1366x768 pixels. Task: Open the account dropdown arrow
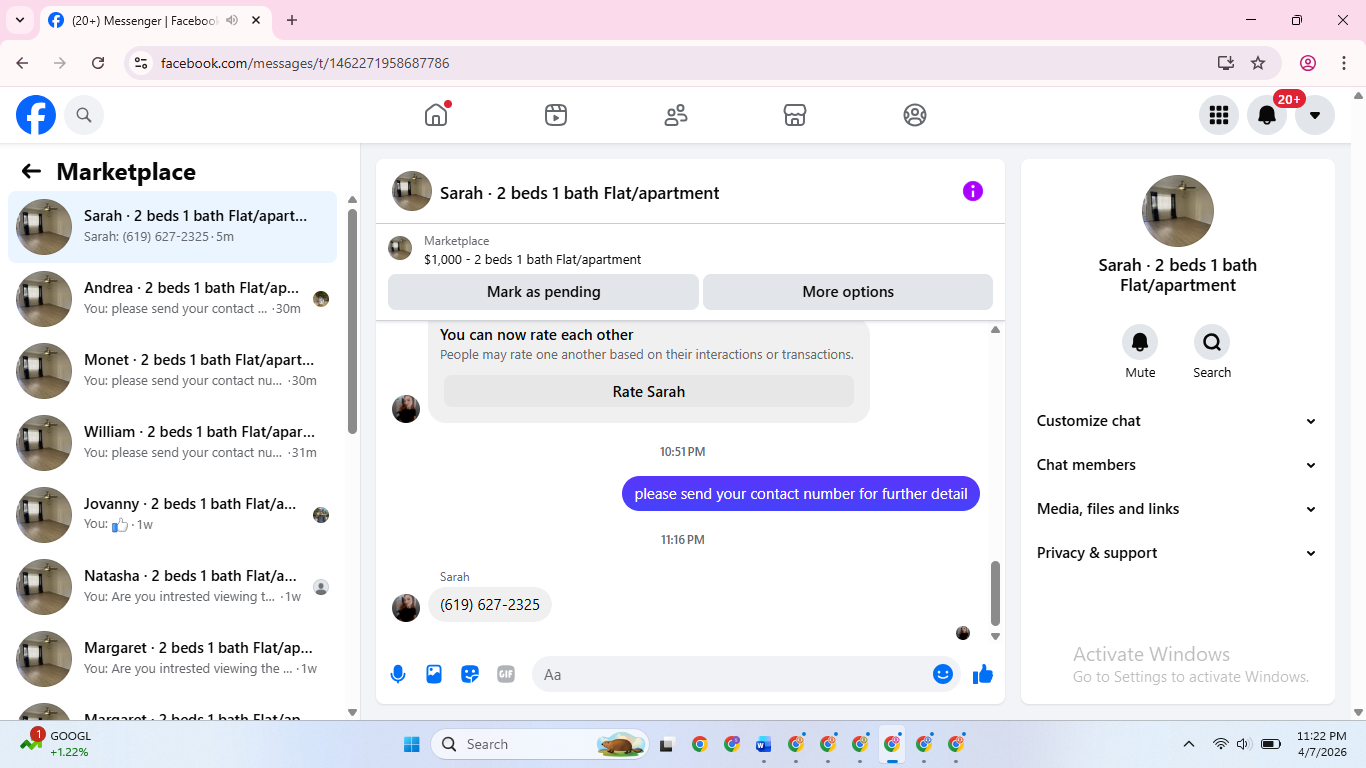coord(1315,115)
